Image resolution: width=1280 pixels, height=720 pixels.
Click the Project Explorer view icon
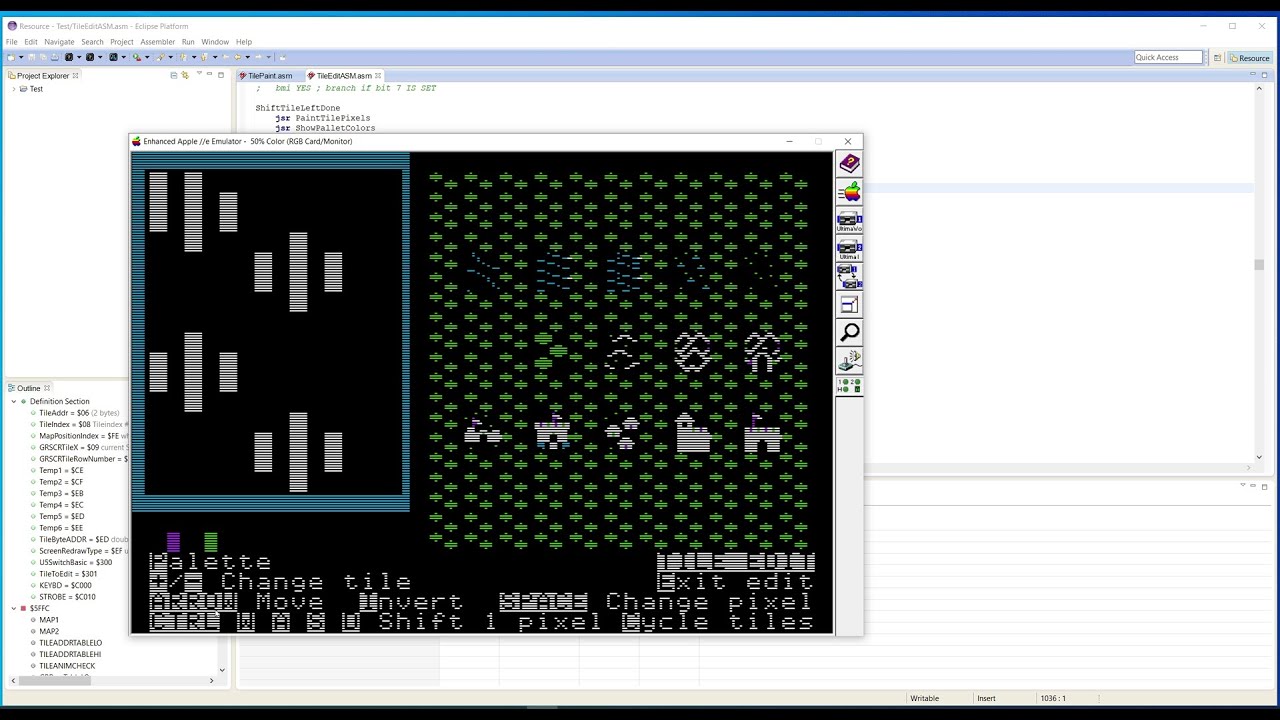[11, 76]
